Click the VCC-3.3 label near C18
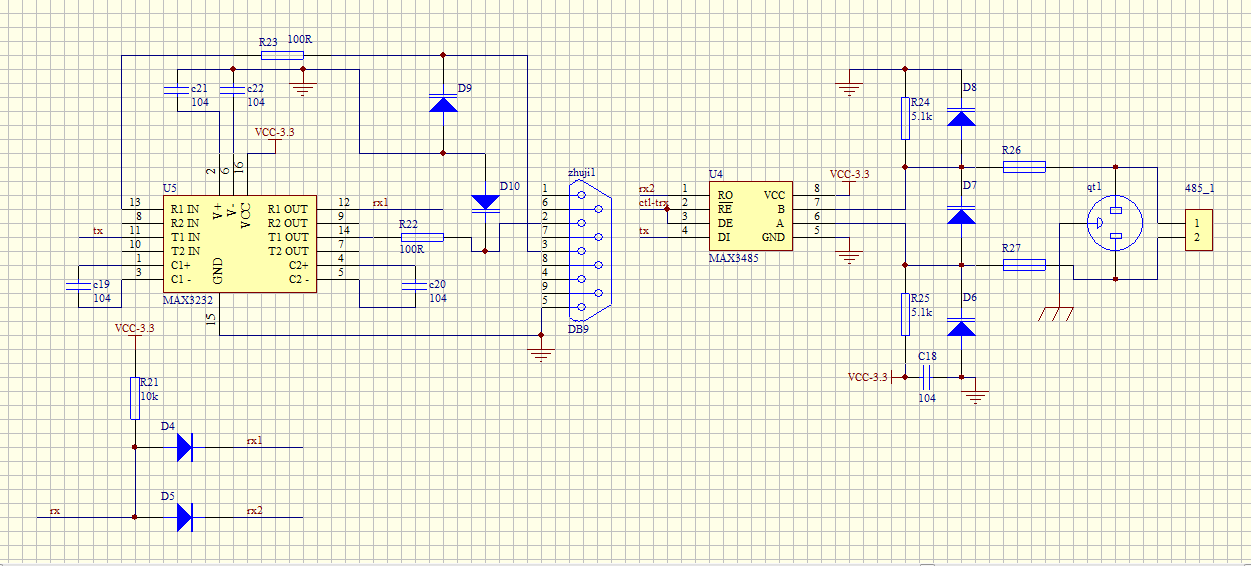Screen dimensions: 1251x566 click(x=867, y=377)
